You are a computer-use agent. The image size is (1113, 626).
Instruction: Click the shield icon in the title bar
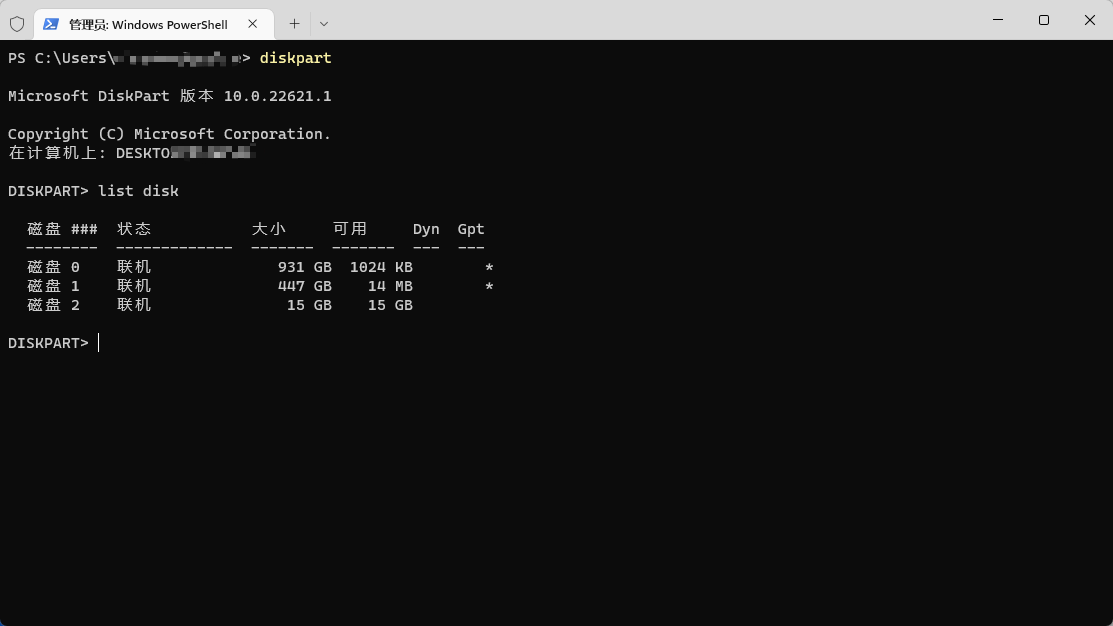[17, 24]
